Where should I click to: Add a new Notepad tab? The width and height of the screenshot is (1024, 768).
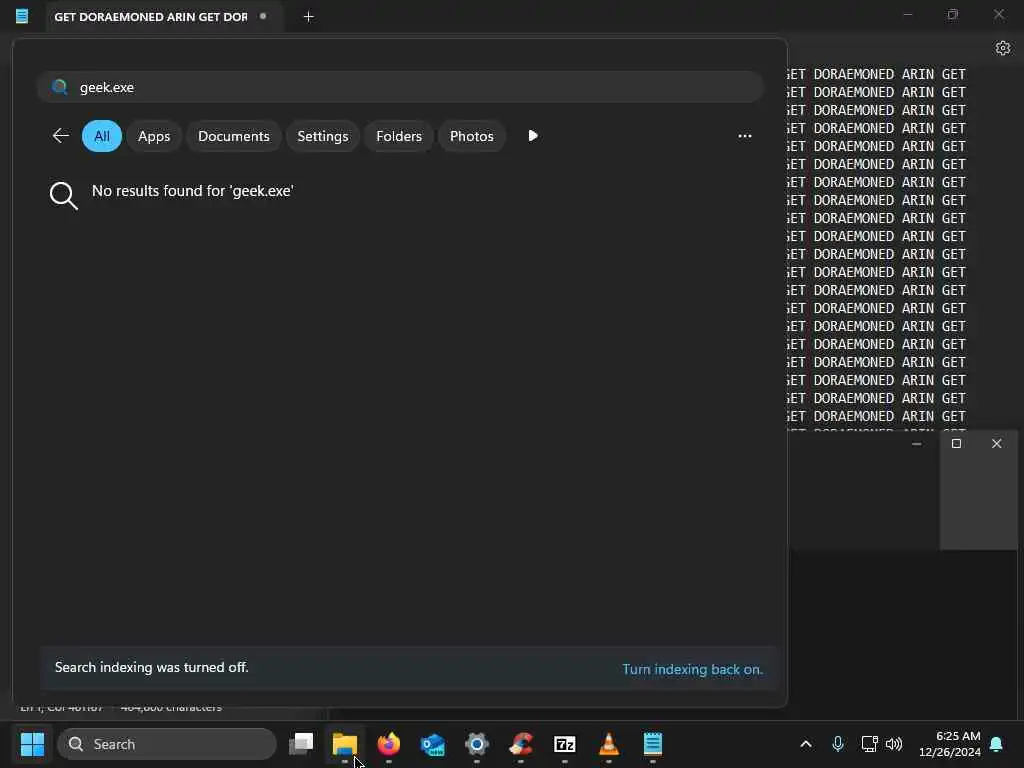pos(309,17)
